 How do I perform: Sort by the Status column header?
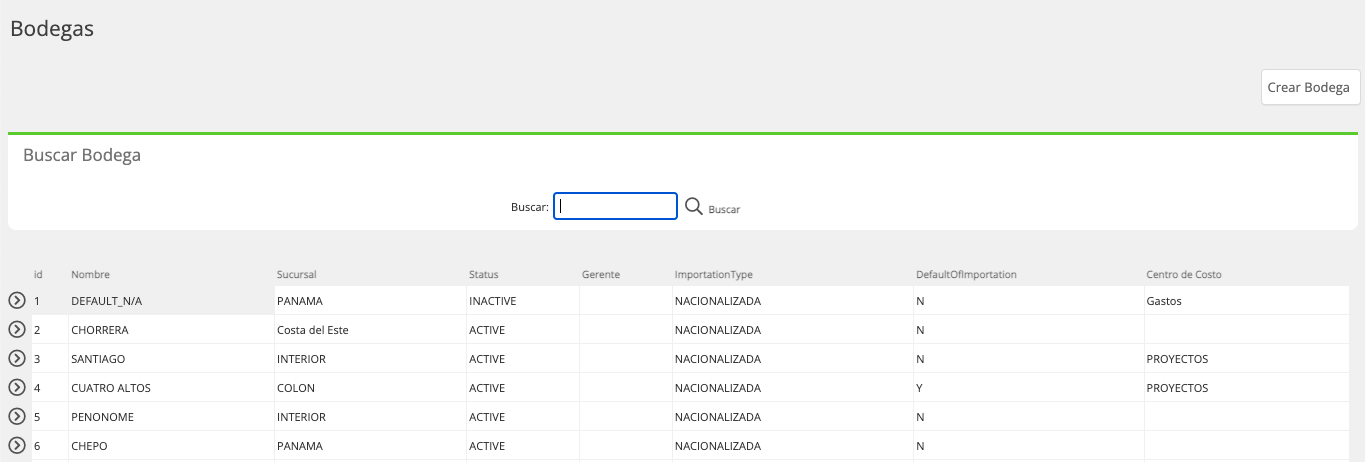(483, 274)
